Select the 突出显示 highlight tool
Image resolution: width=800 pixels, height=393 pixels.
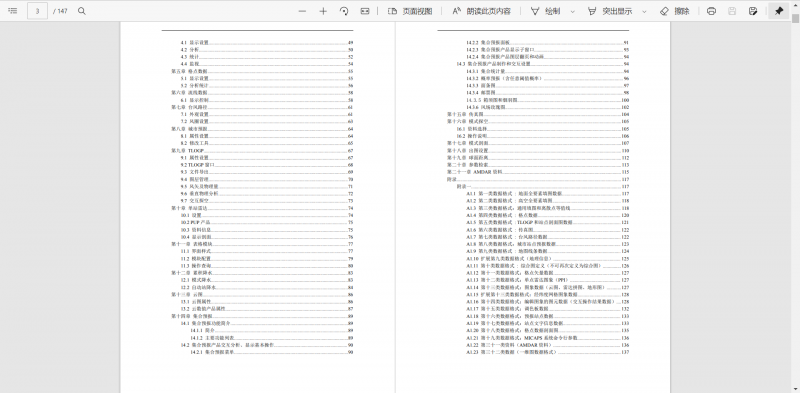tap(610, 11)
